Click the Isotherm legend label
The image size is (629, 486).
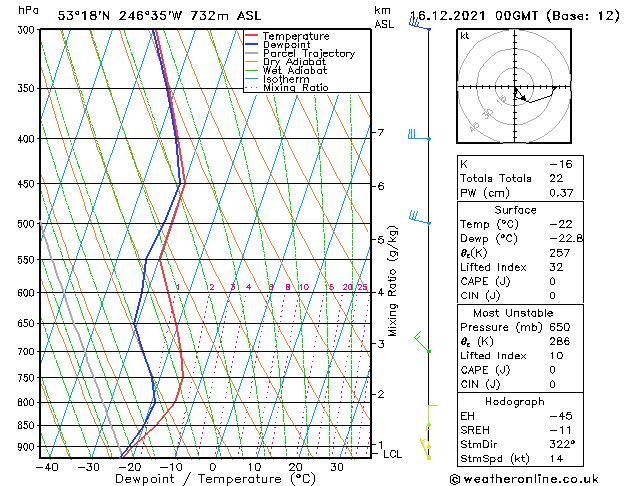[x=286, y=79]
